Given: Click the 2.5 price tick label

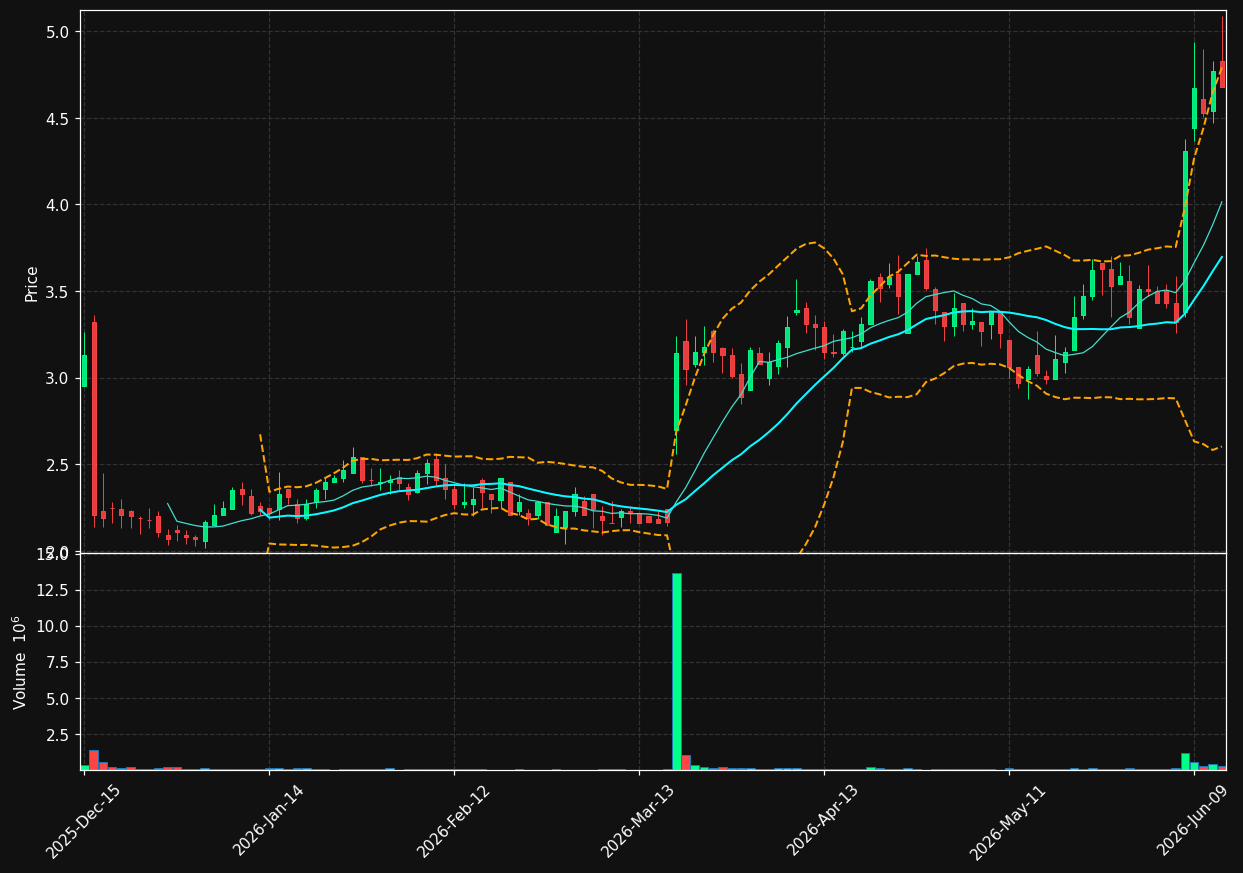Looking at the screenshot, I should pyautogui.click(x=58, y=465).
